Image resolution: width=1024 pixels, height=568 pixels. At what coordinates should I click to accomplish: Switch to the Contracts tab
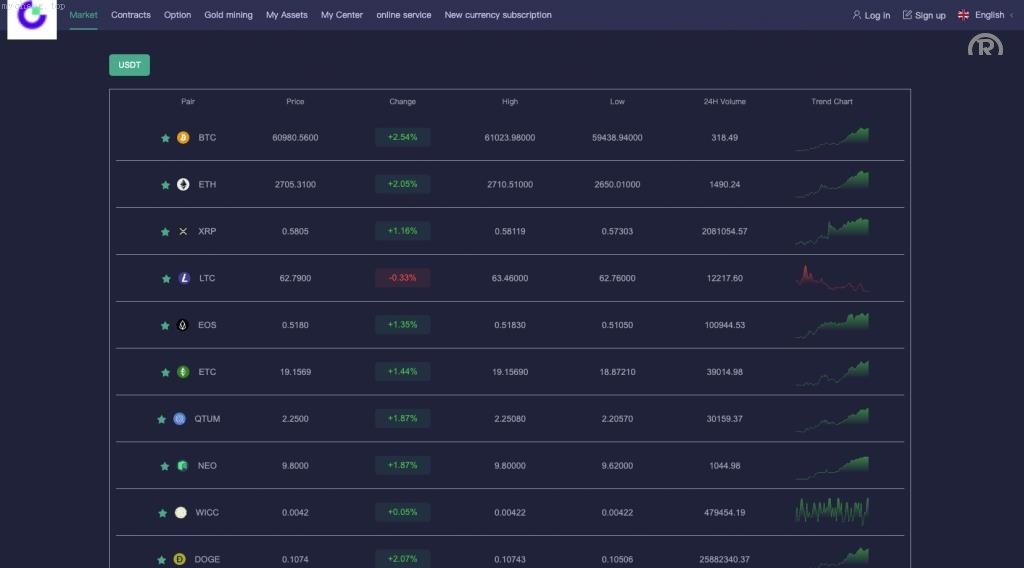[131, 15]
